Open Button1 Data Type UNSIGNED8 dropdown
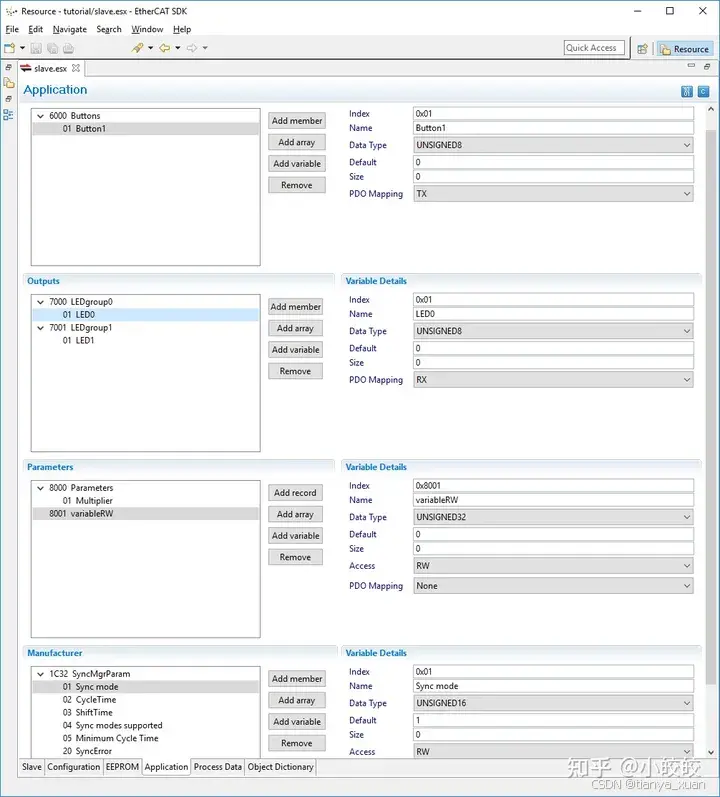This screenshot has width=720, height=797. (553, 145)
